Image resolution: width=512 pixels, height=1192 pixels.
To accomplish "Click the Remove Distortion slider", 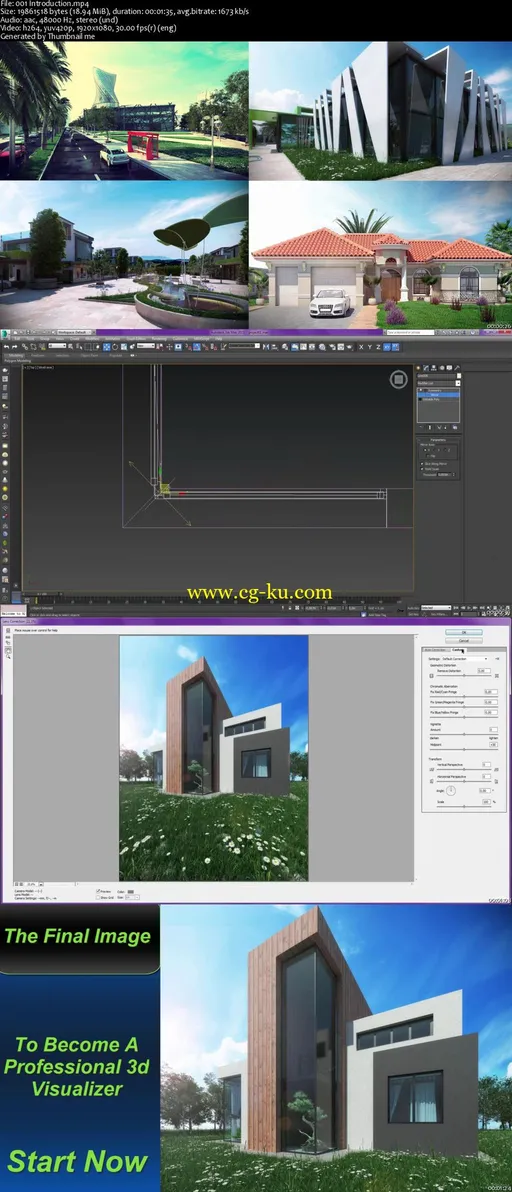I will [464, 676].
